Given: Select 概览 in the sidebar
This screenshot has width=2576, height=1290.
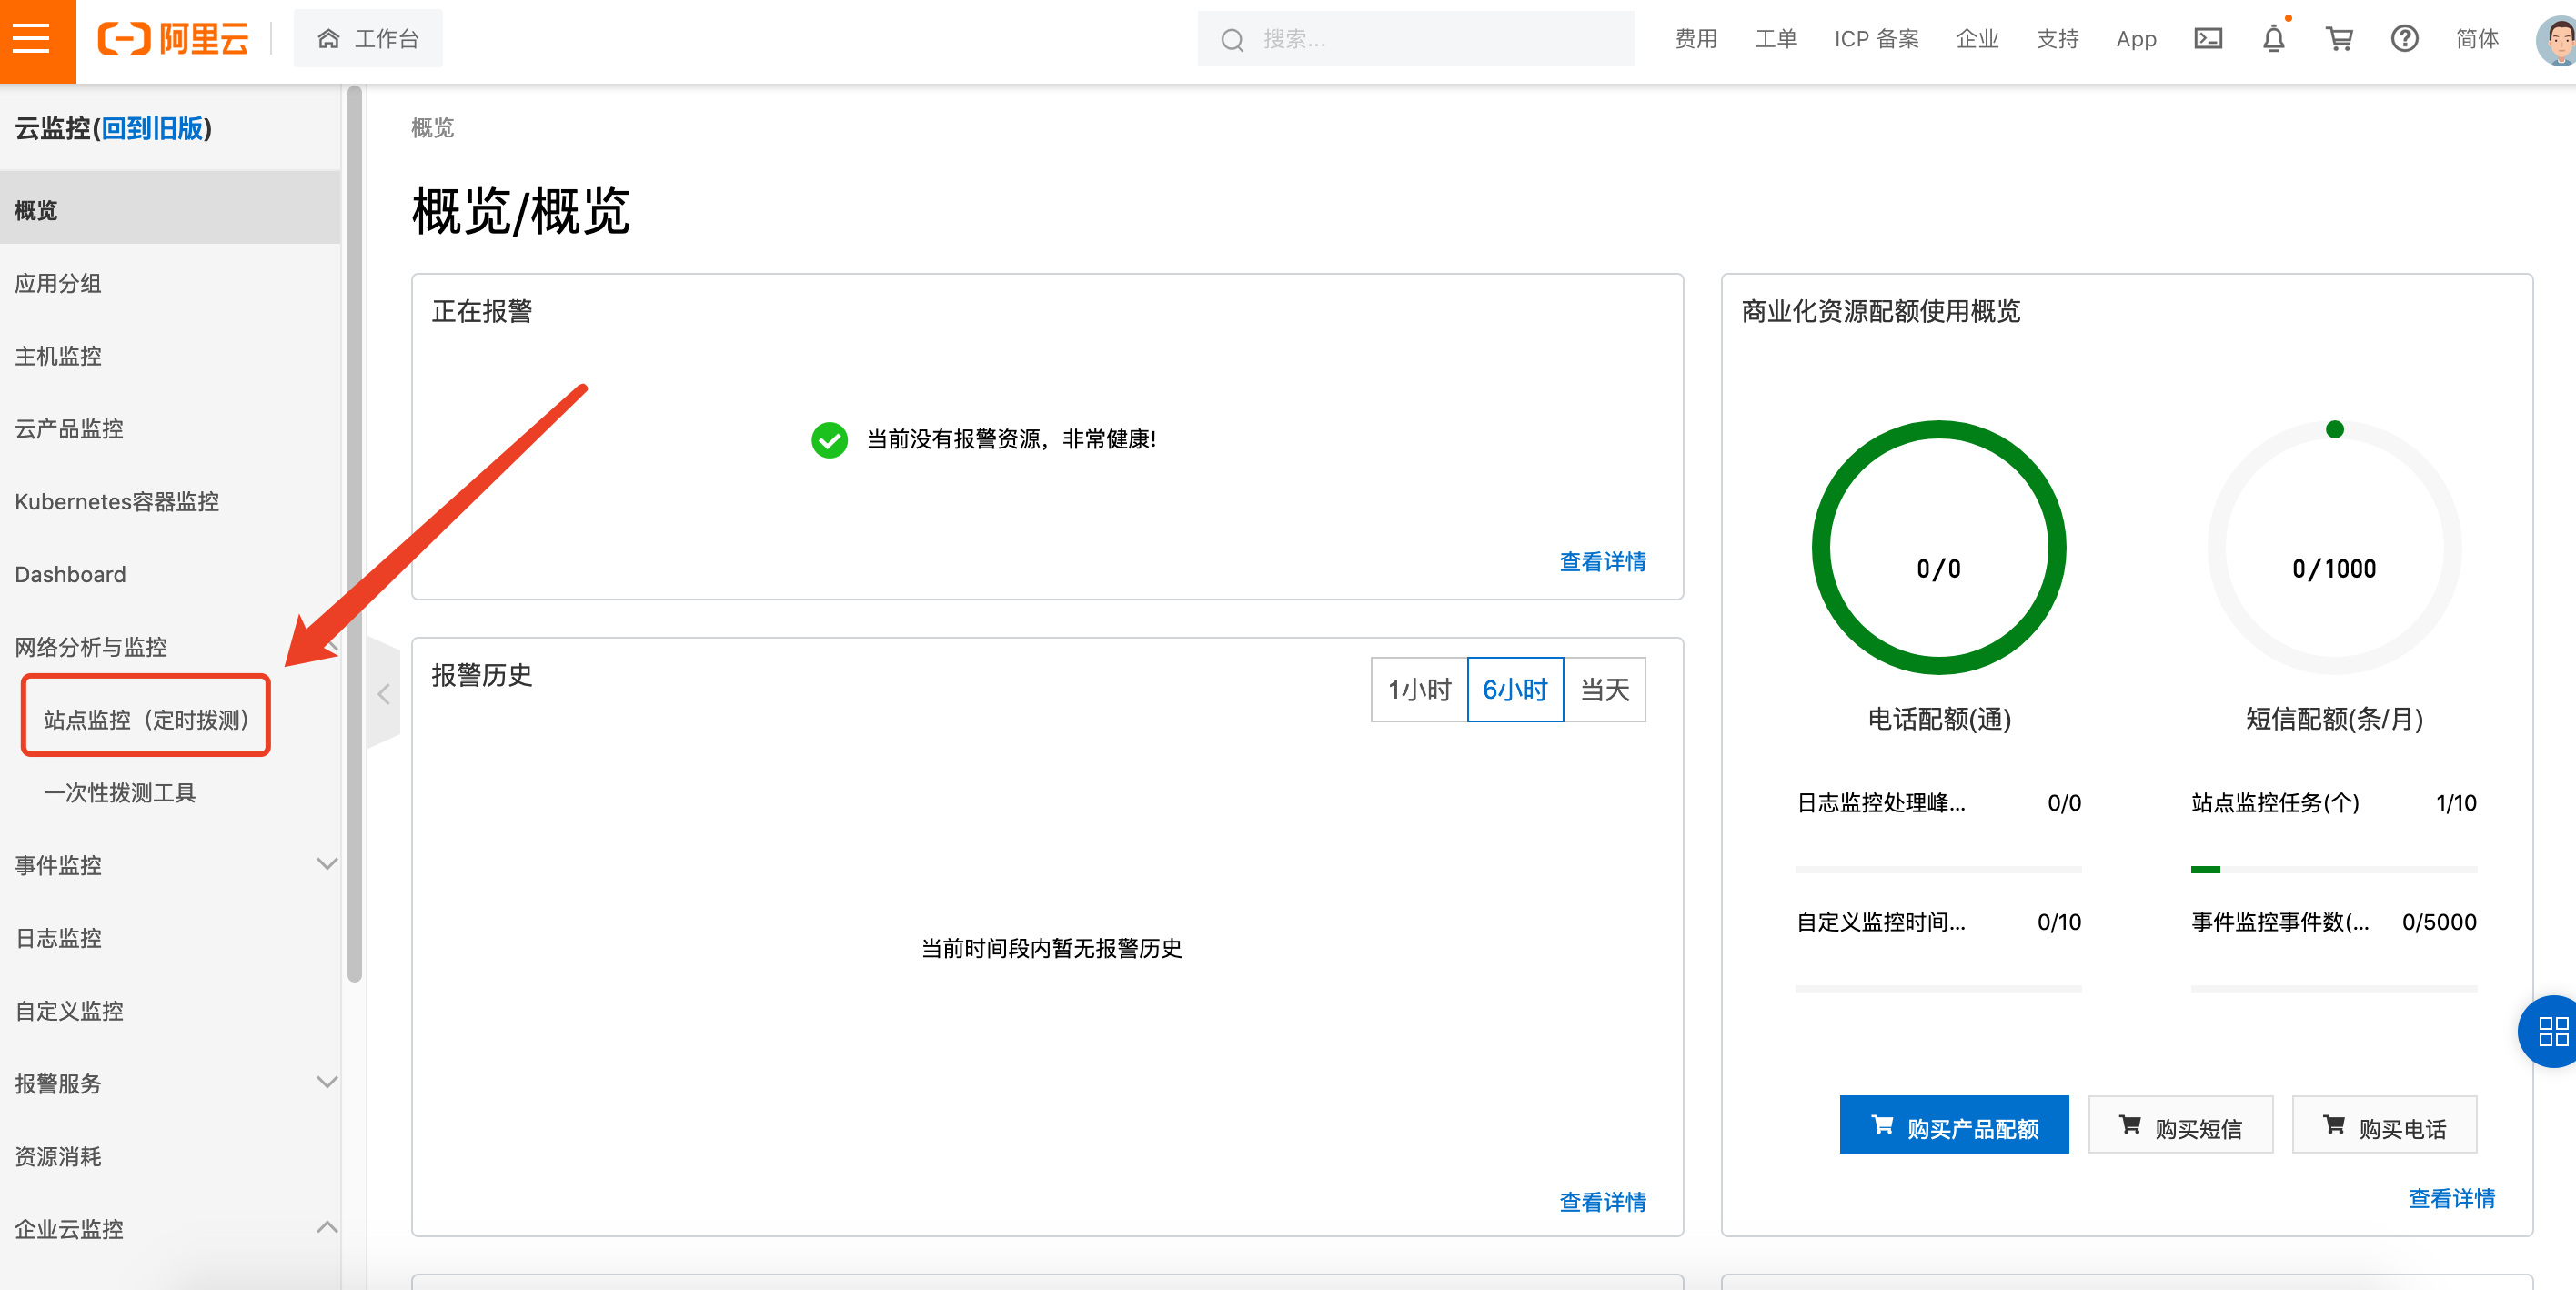Looking at the screenshot, I should (x=170, y=210).
